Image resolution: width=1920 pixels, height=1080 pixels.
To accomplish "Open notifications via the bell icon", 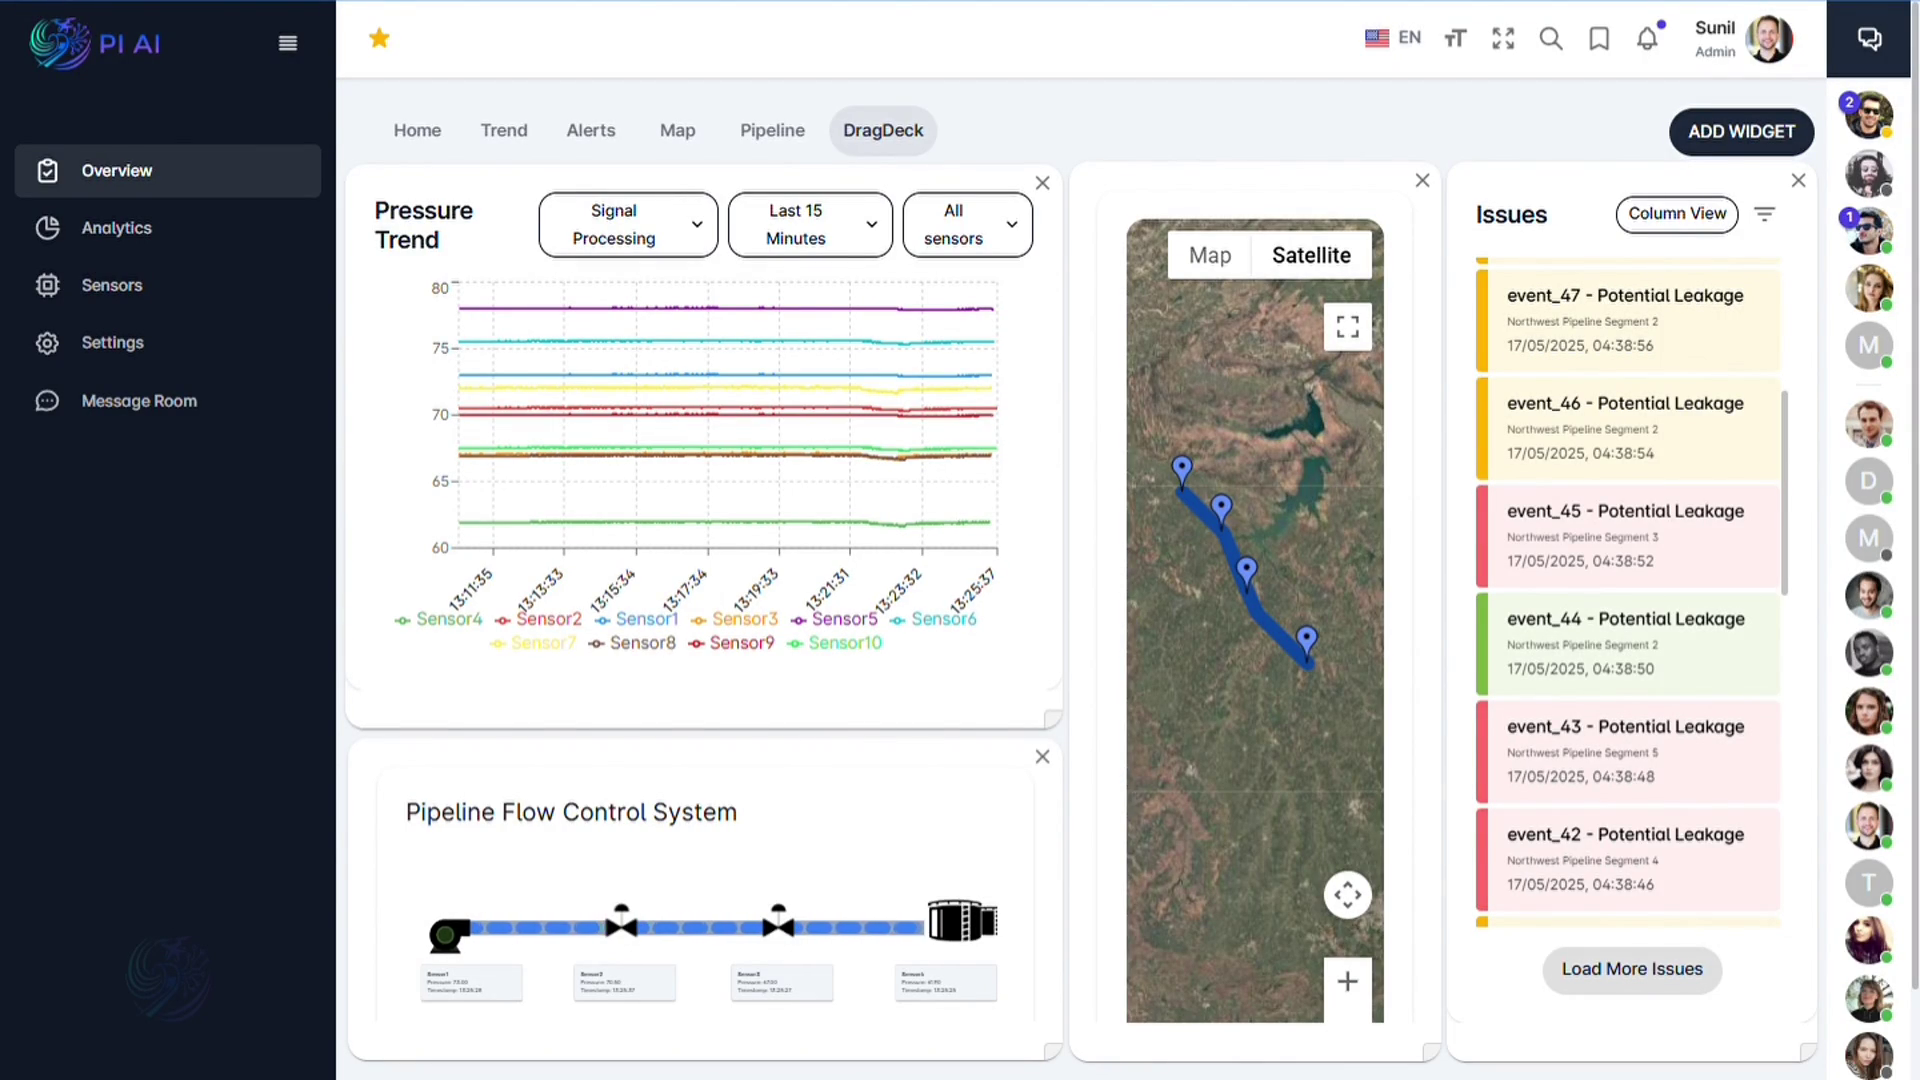I will 1647,38.
